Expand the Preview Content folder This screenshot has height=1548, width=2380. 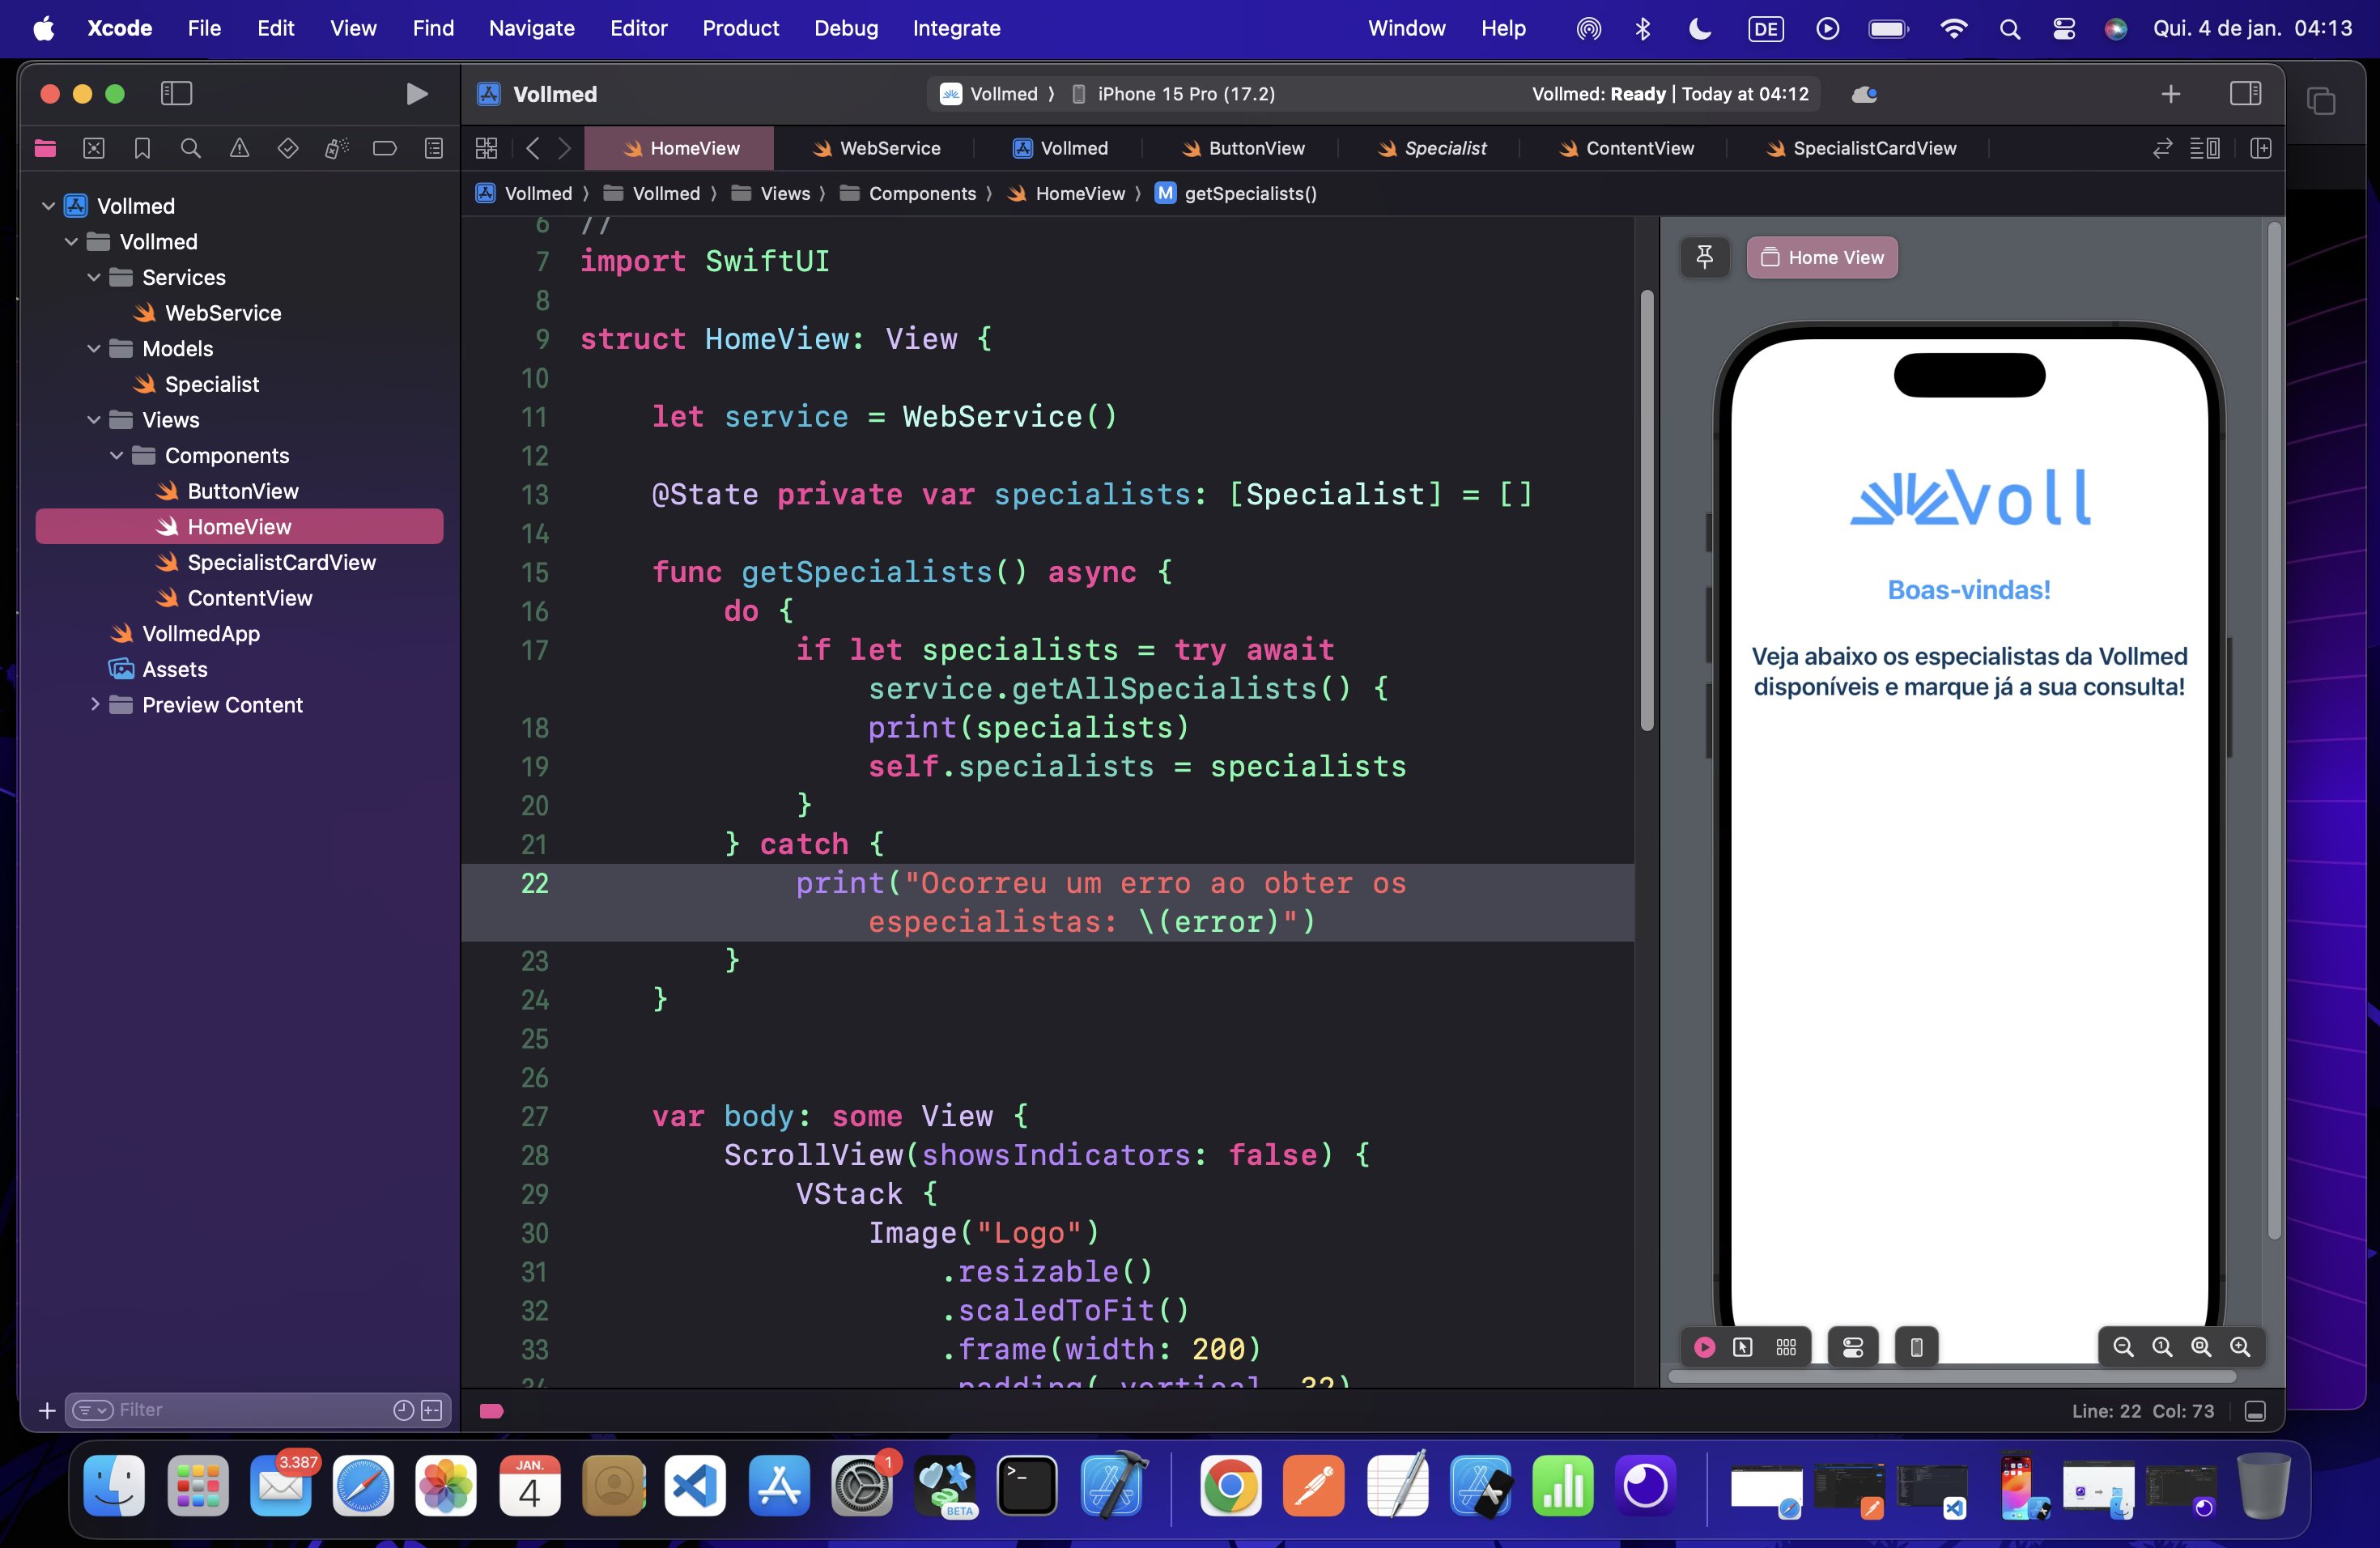95,705
